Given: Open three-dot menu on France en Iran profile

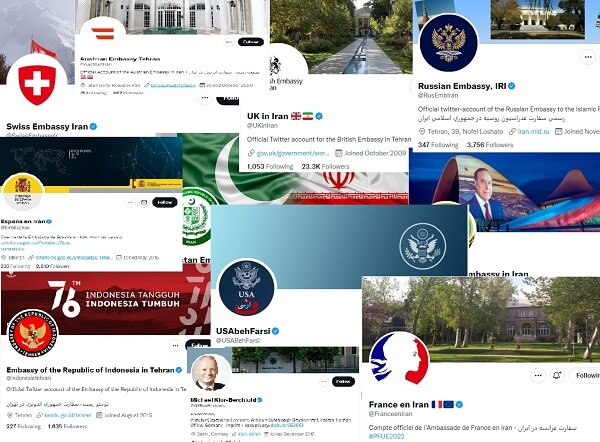Looking at the screenshot, I should (538, 375).
